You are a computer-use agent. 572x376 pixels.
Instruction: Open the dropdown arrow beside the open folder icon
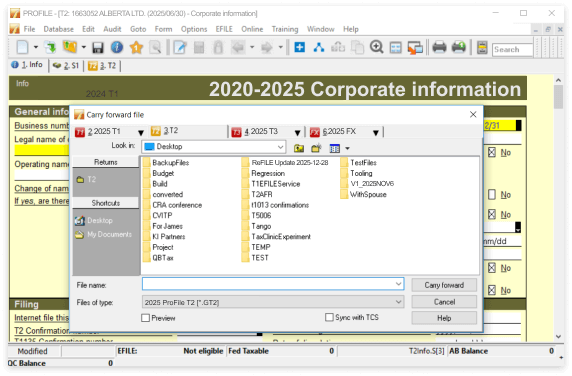point(84,47)
